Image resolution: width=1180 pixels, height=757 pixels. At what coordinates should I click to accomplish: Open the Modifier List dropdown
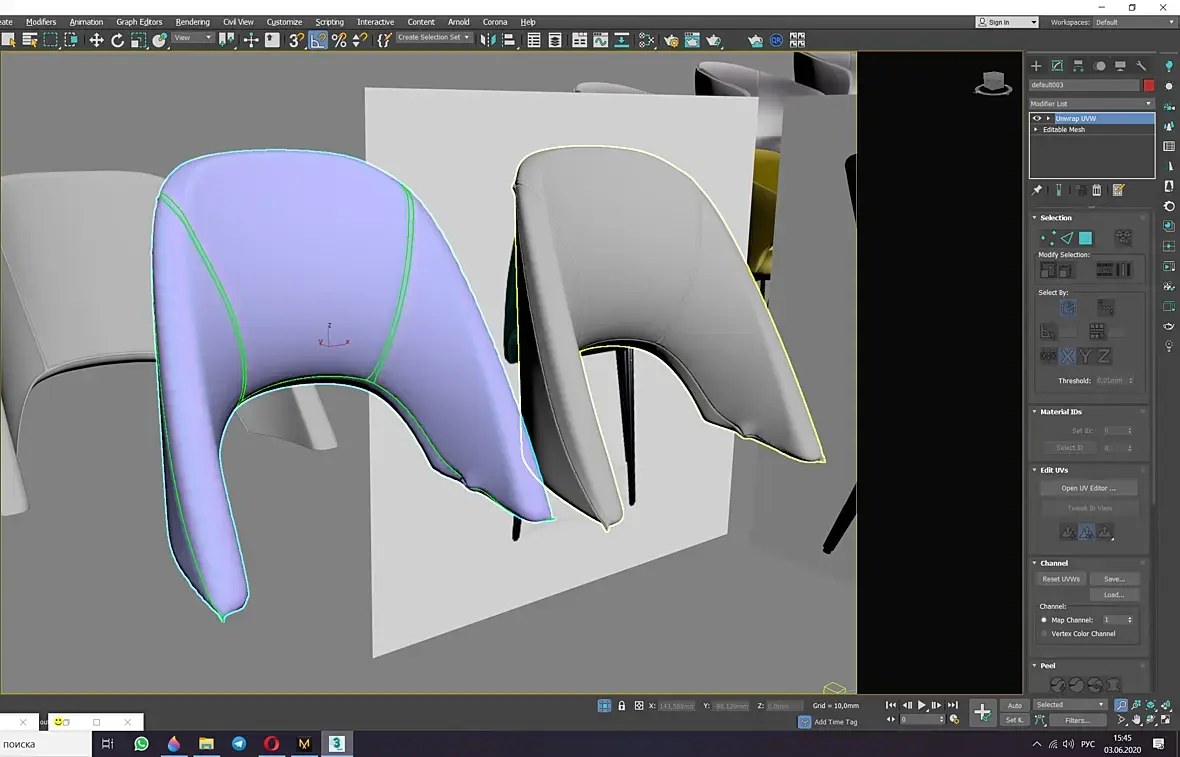1091,103
